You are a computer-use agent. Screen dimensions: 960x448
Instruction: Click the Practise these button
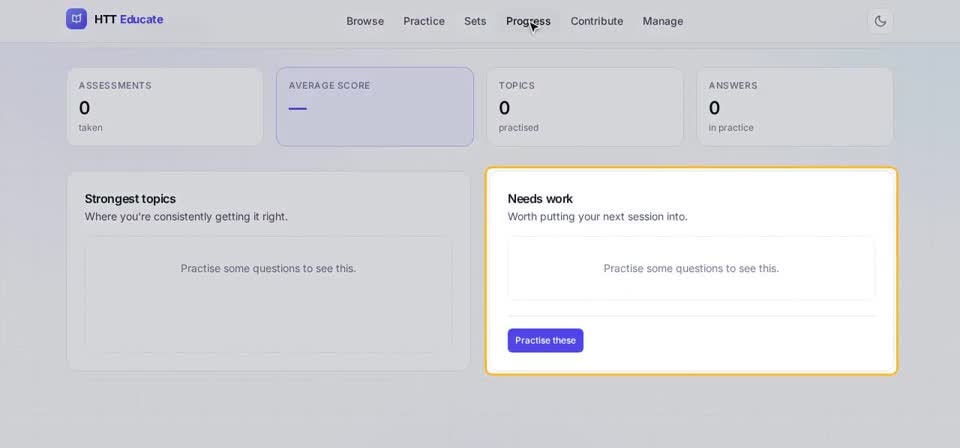click(x=546, y=340)
